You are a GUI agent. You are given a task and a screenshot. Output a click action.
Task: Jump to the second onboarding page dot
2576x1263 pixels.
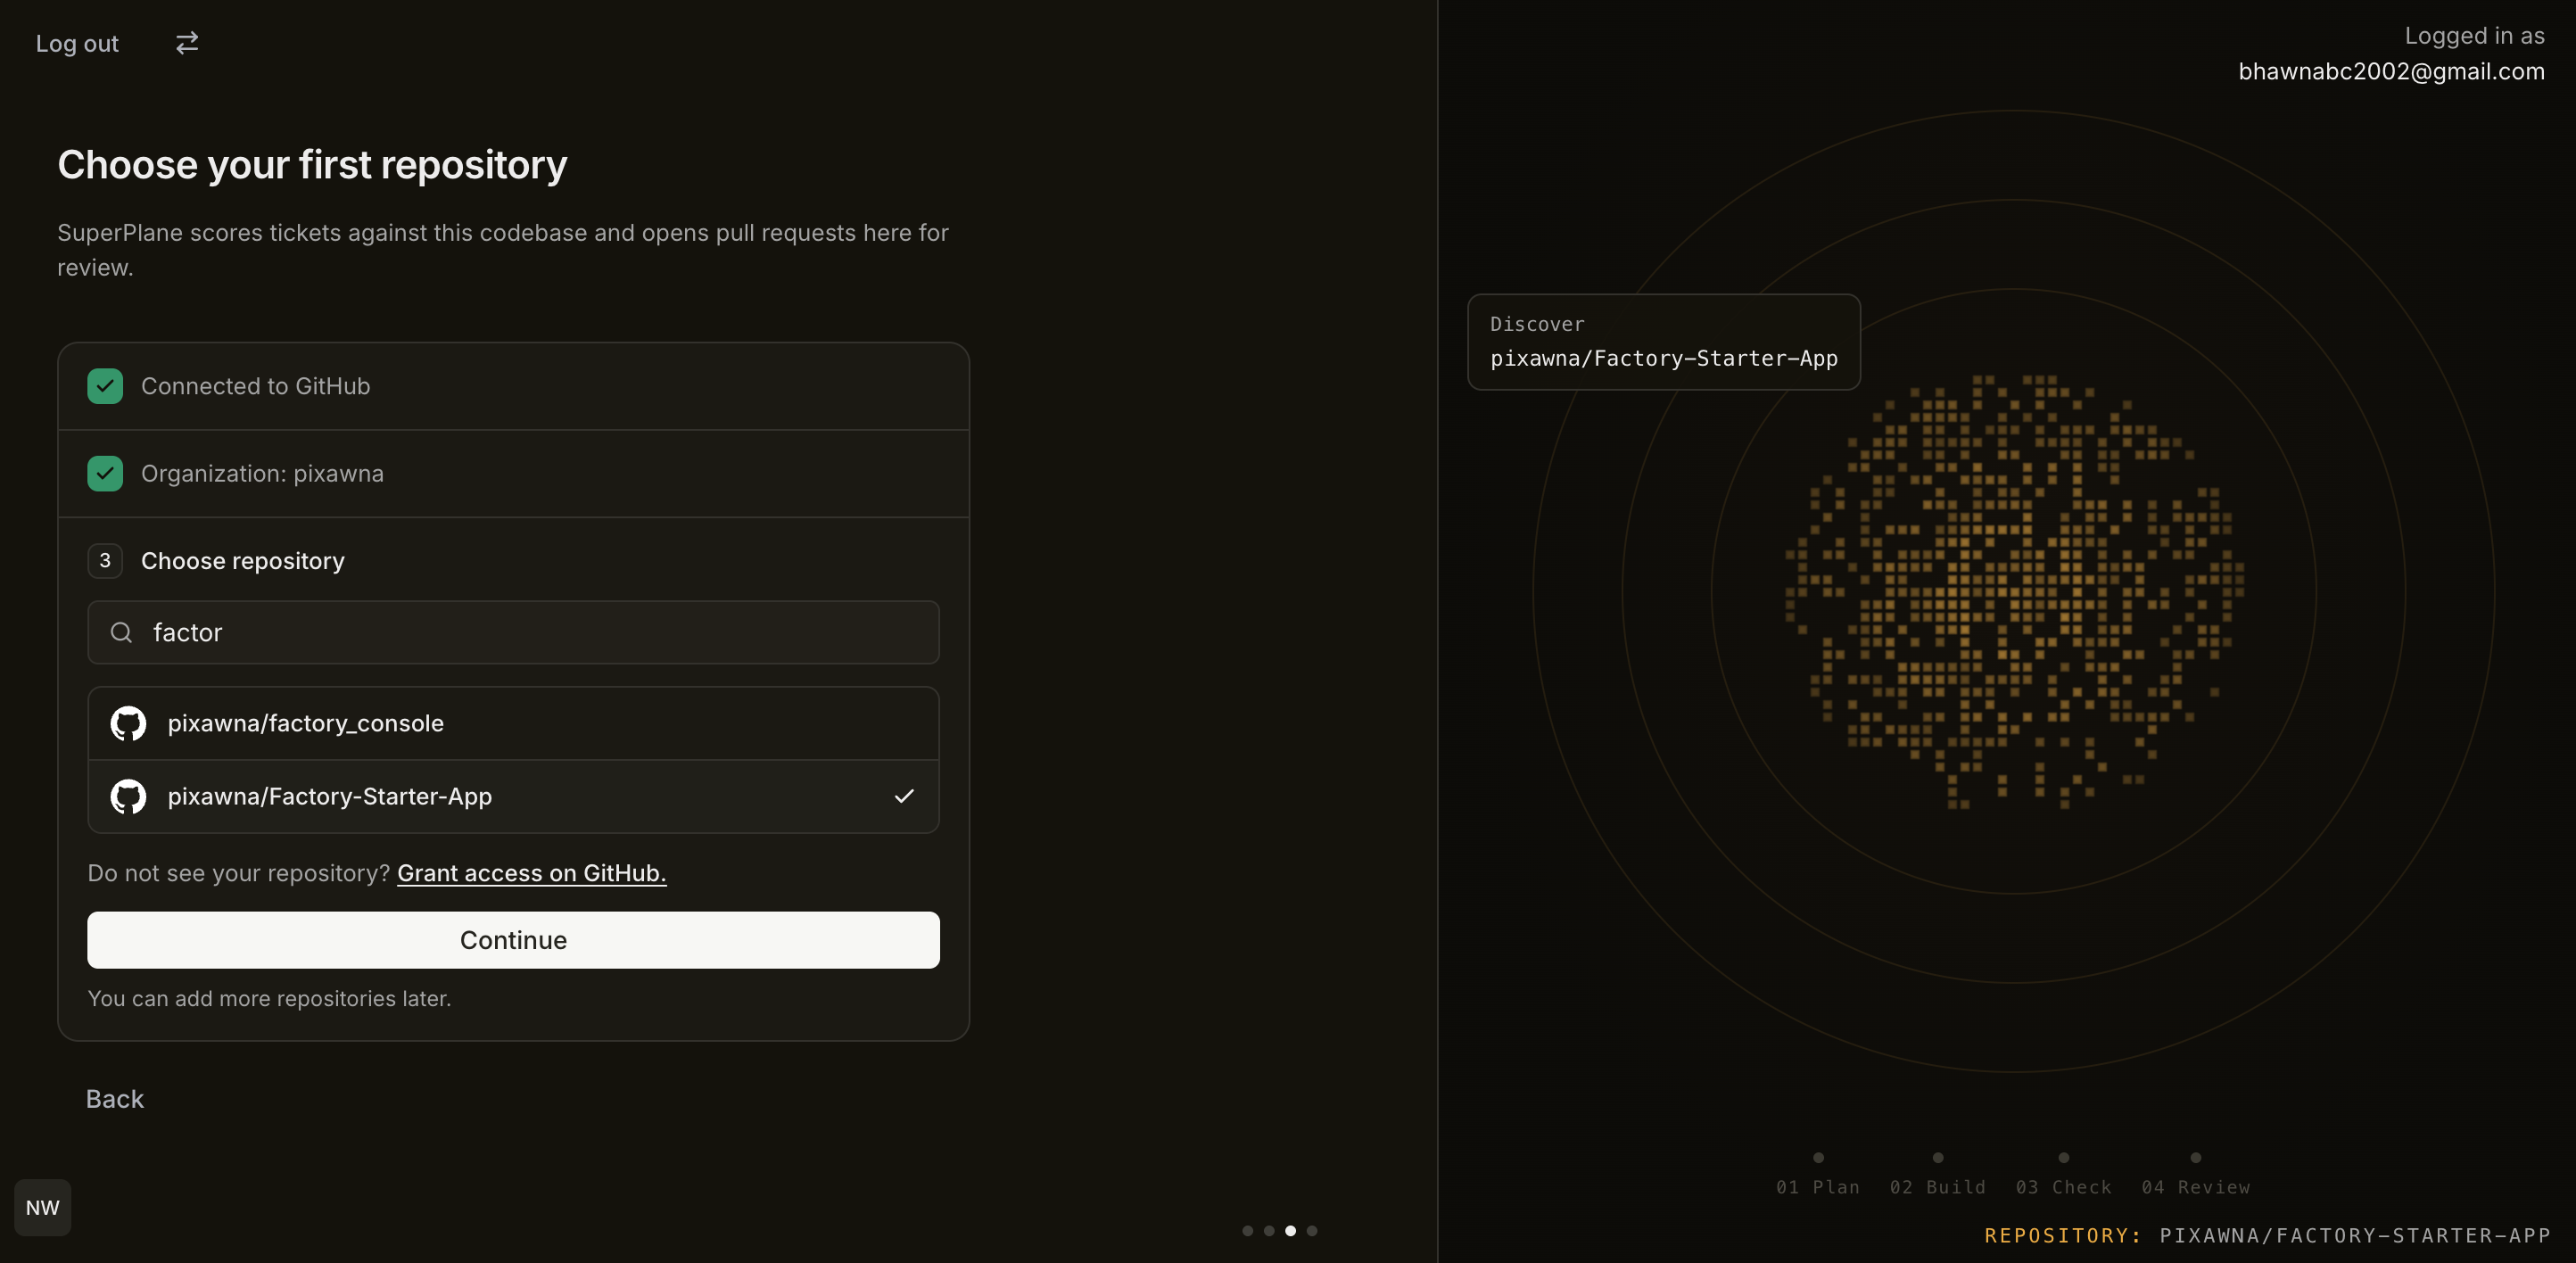click(1269, 1230)
